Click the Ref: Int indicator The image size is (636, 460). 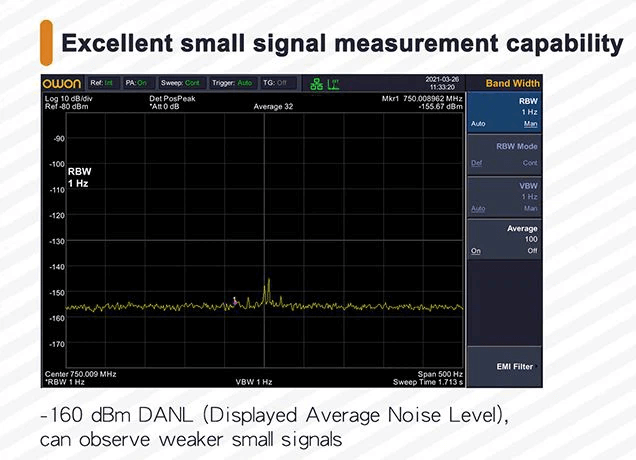pyautogui.click(x=103, y=83)
